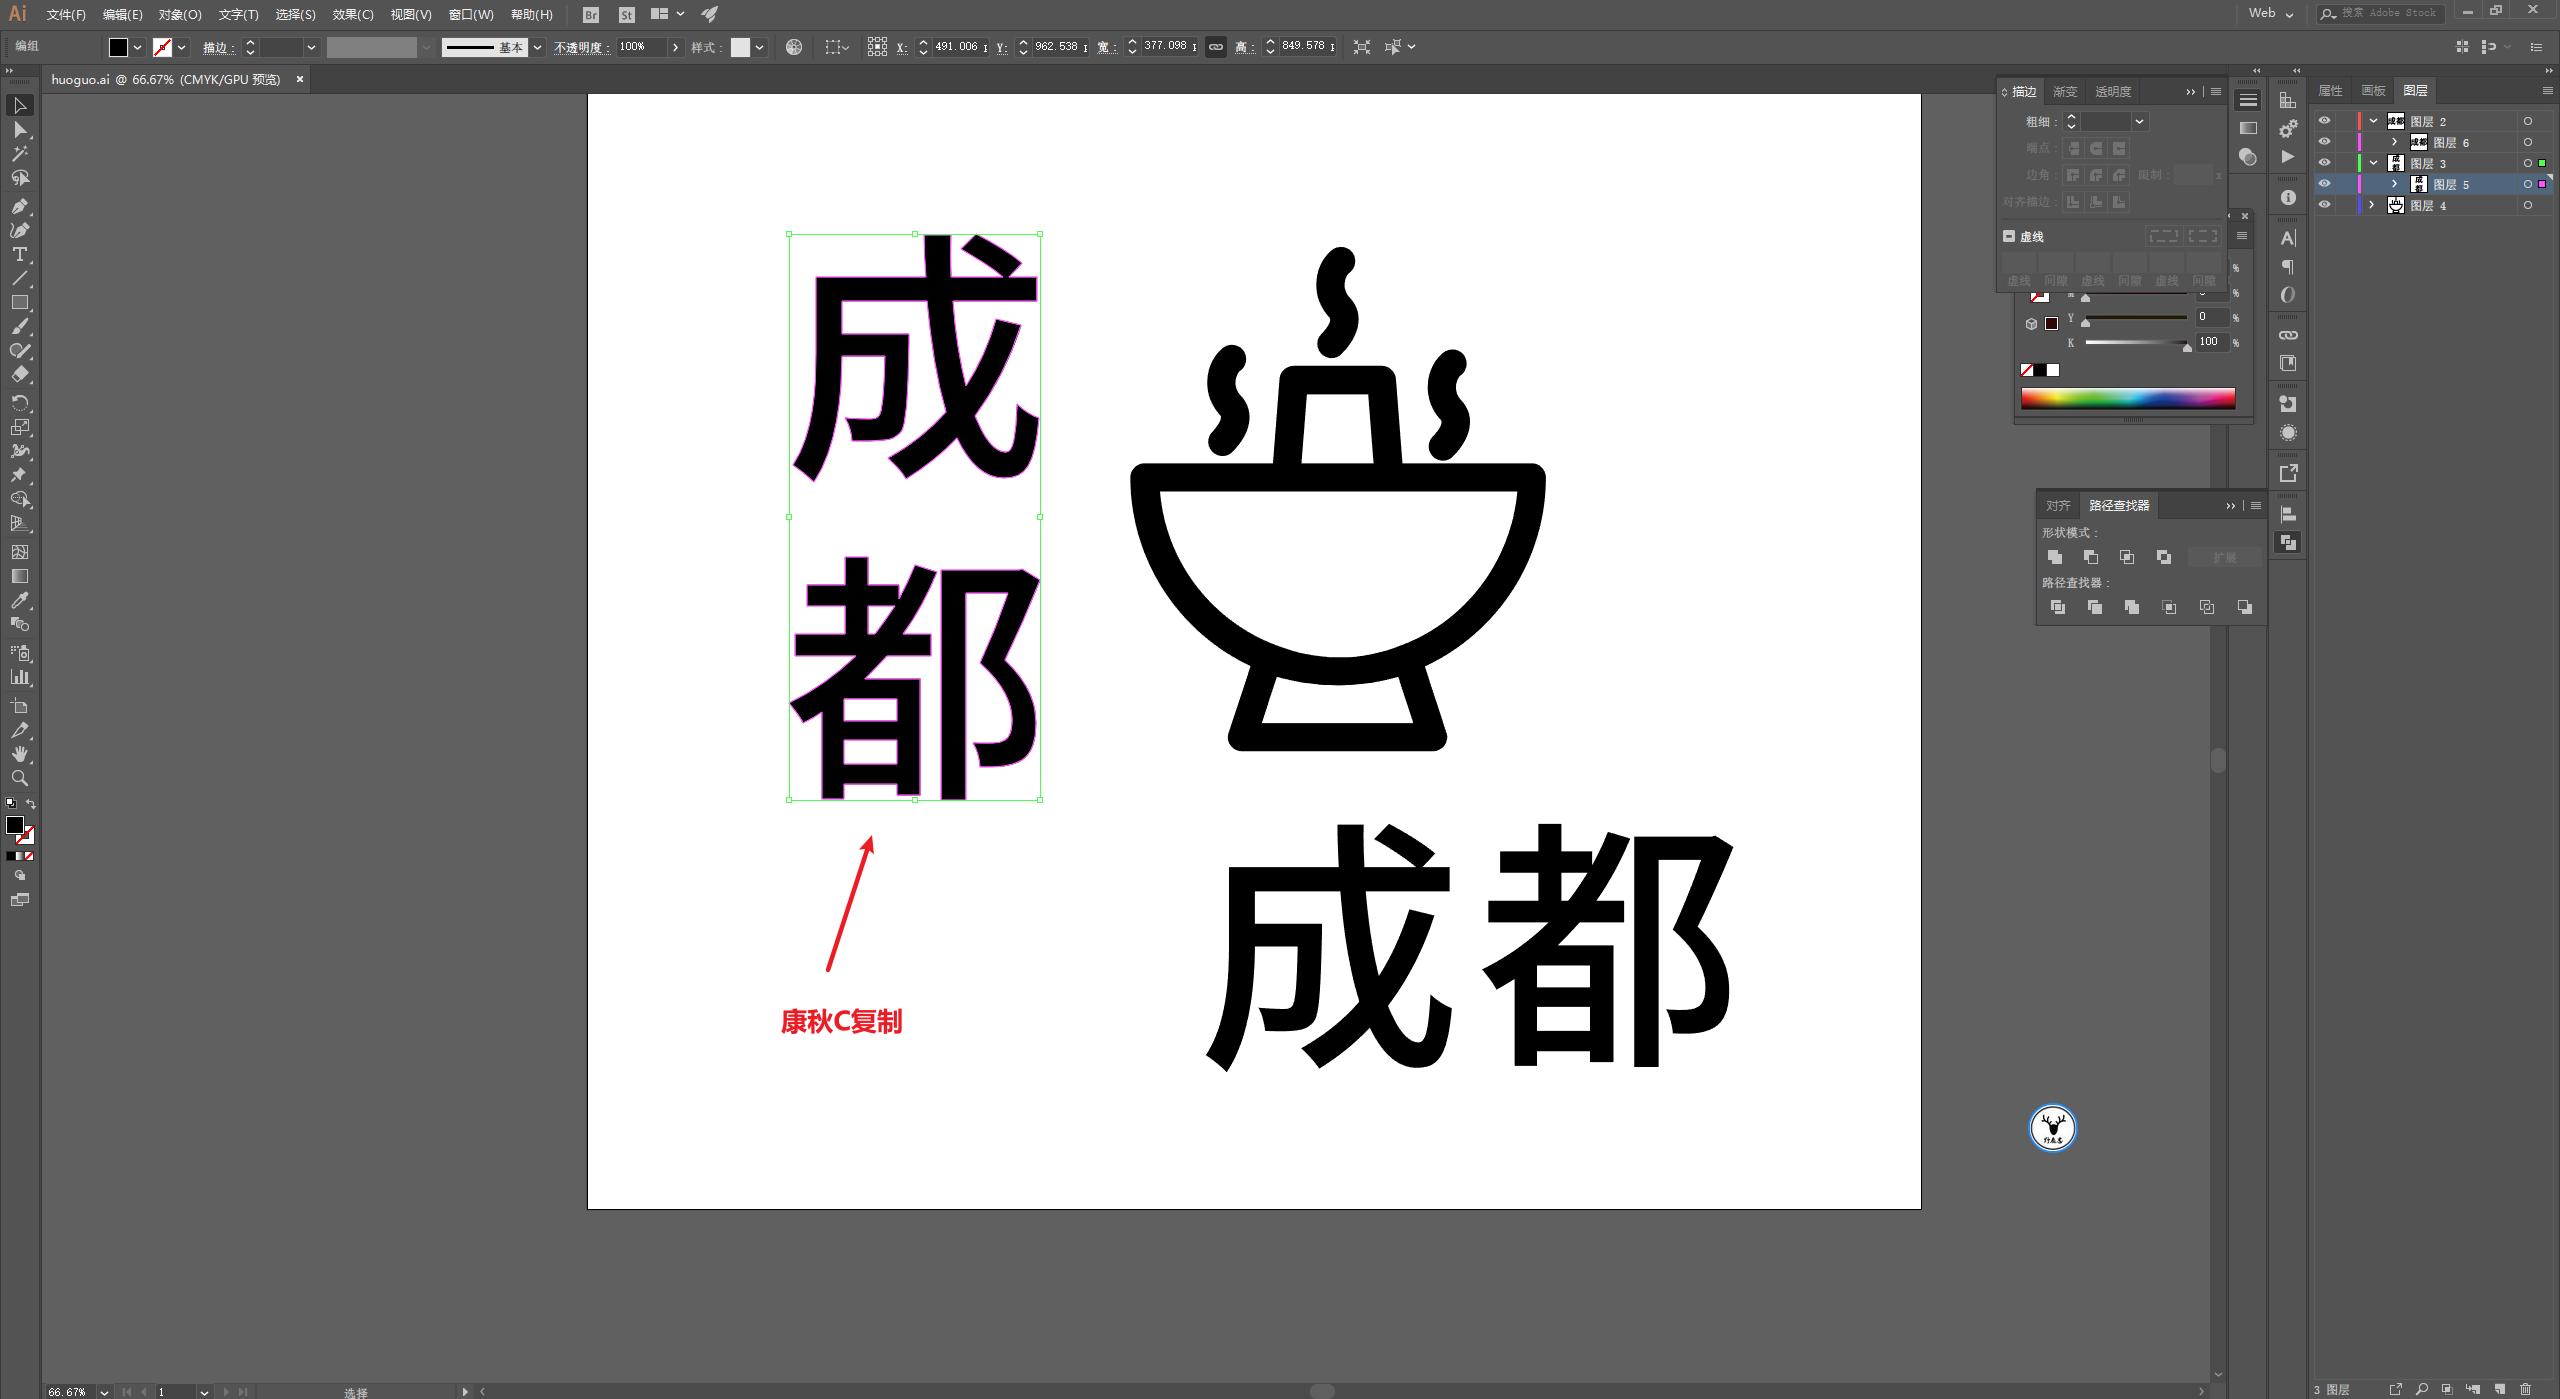
Task: Select the Pen tool in toolbar
Action: coord(20,207)
